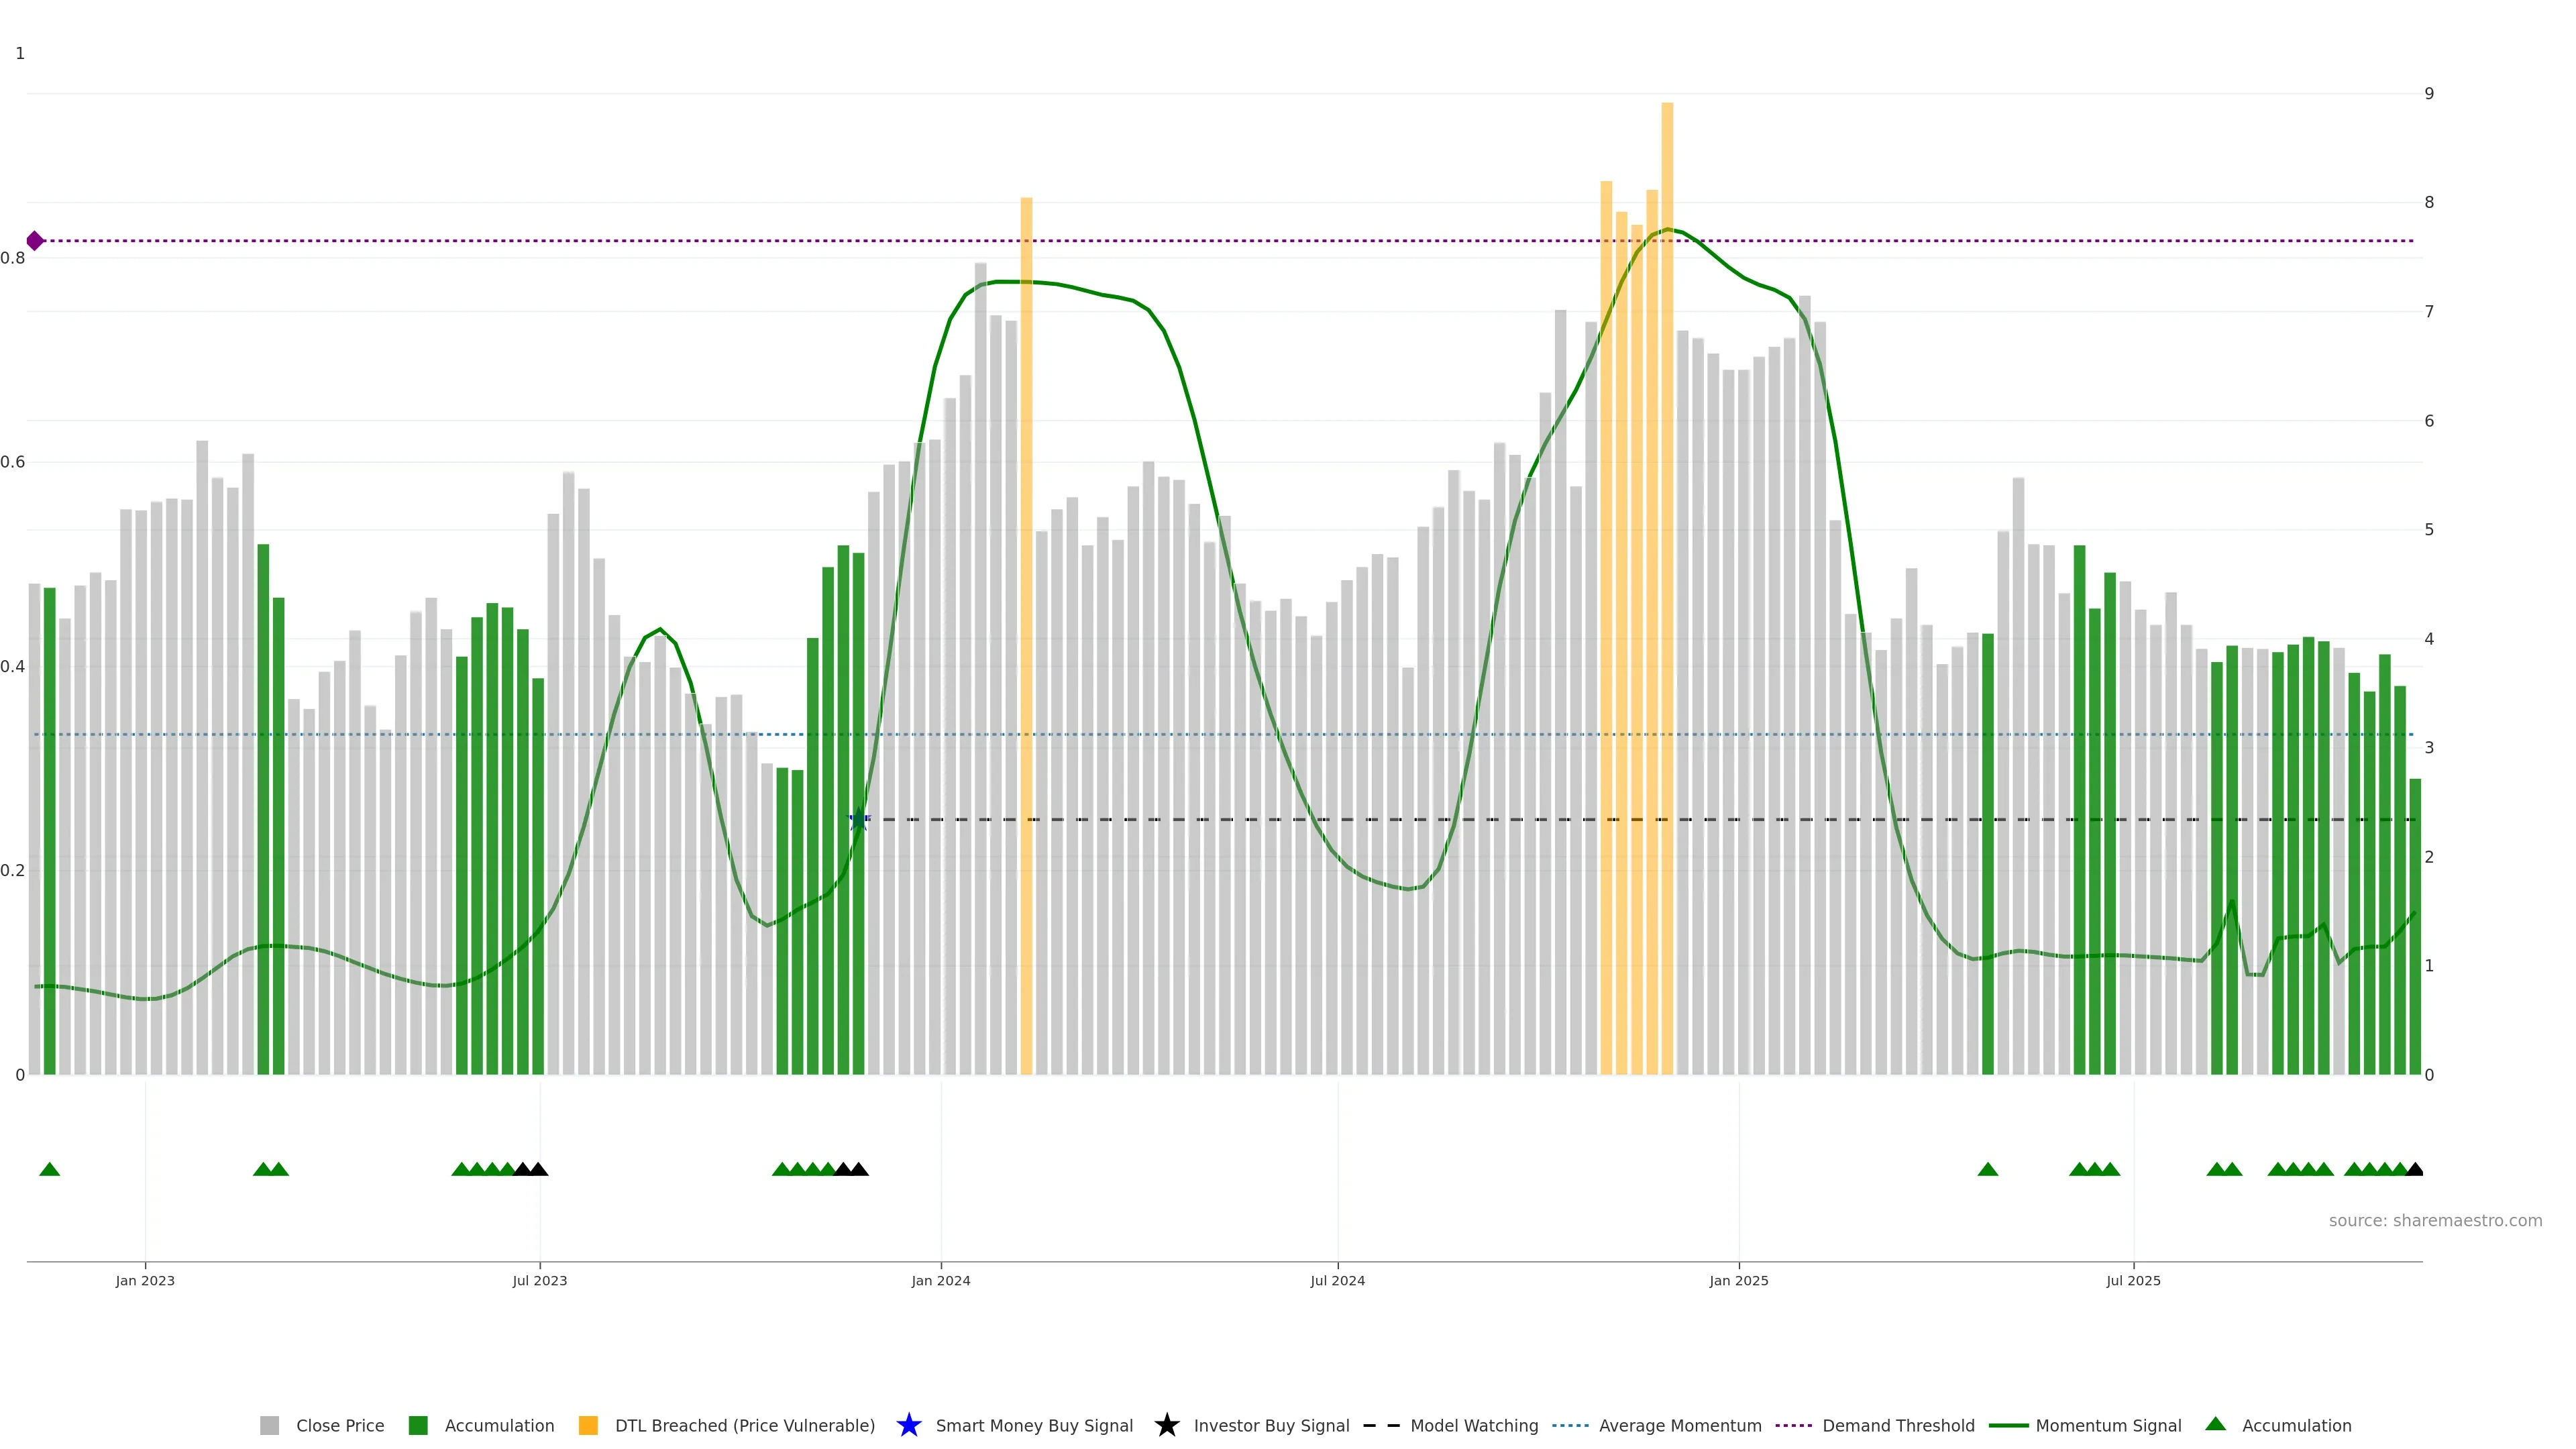
Task: Click the green Accumulation triangle icon in legend
Action: 2216,1424
